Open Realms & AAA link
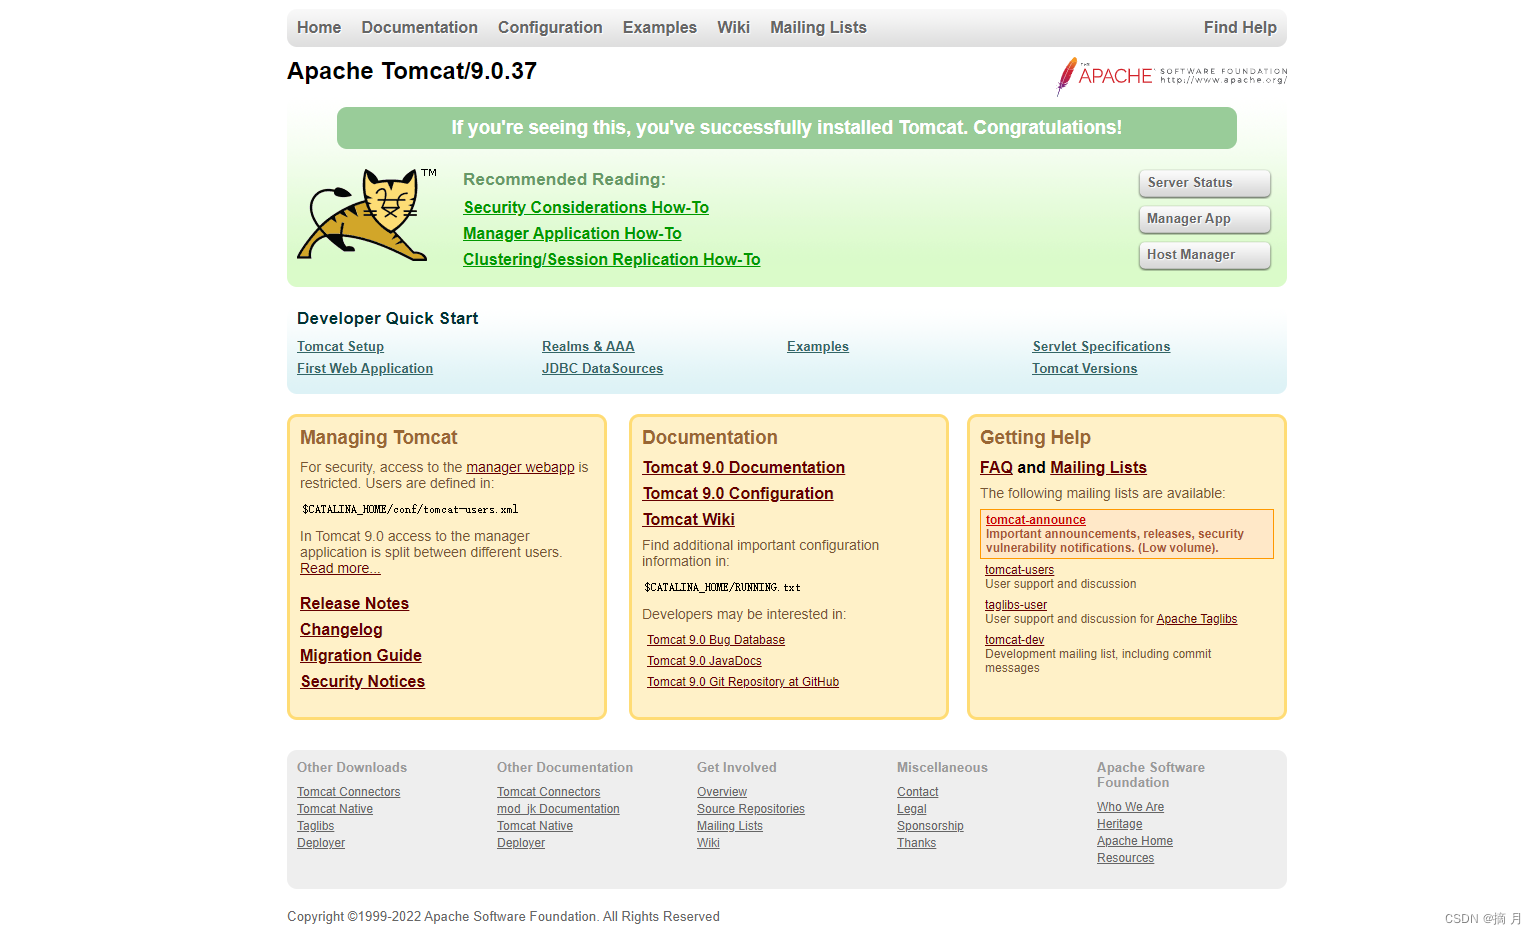 588,346
